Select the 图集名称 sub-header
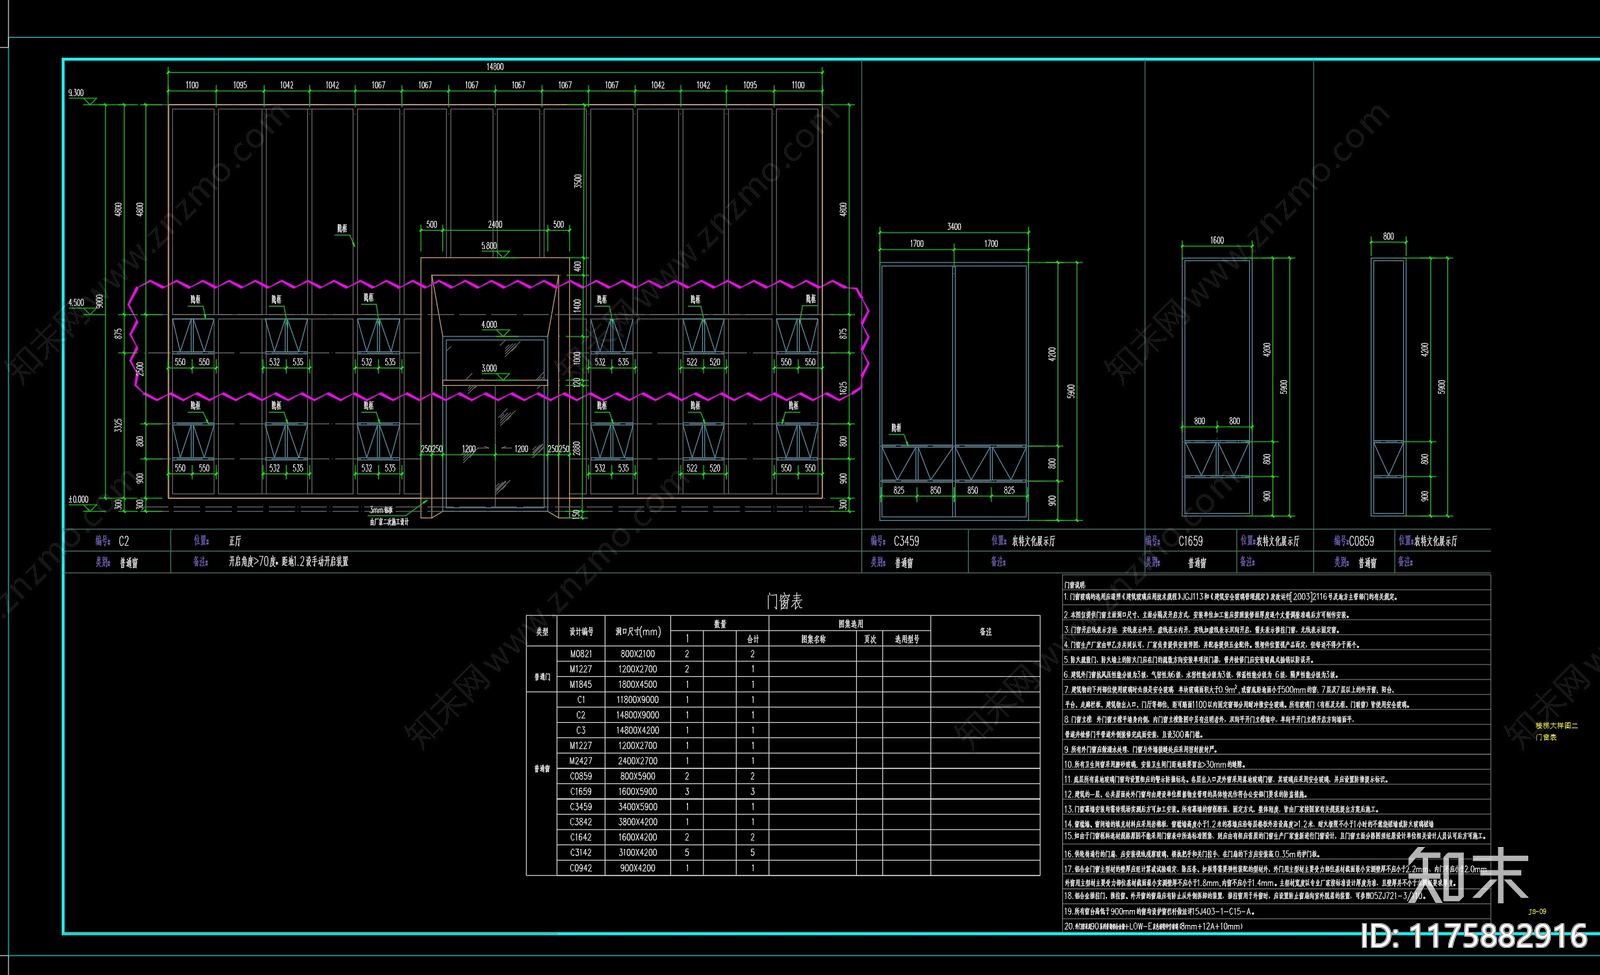 pyautogui.click(x=814, y=639)
